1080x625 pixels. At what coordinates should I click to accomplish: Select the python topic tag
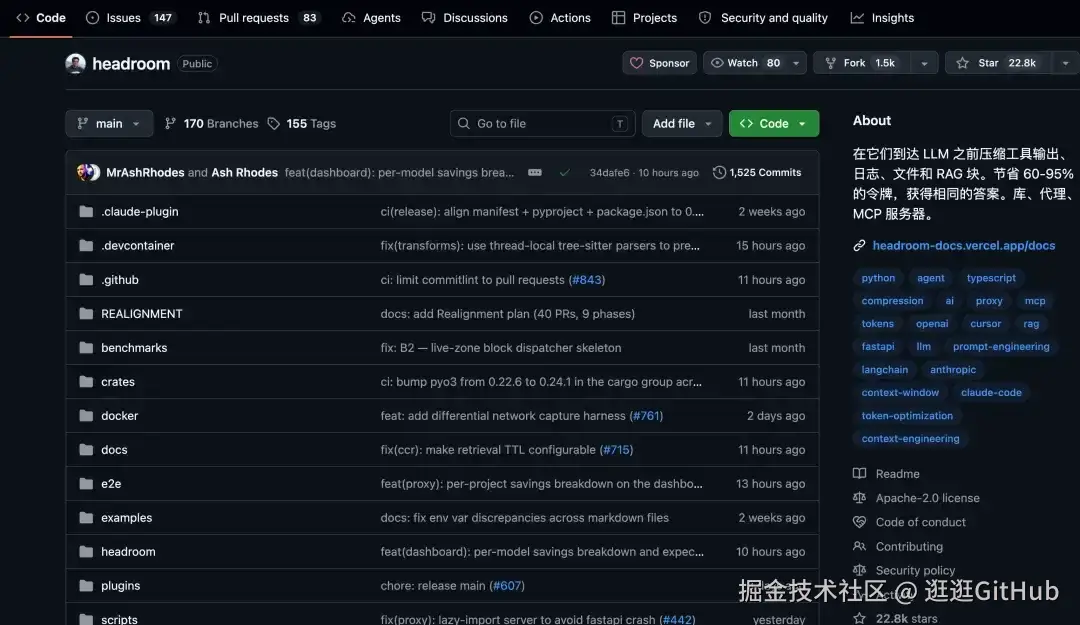pyautogui.click(x=878, y=278)
